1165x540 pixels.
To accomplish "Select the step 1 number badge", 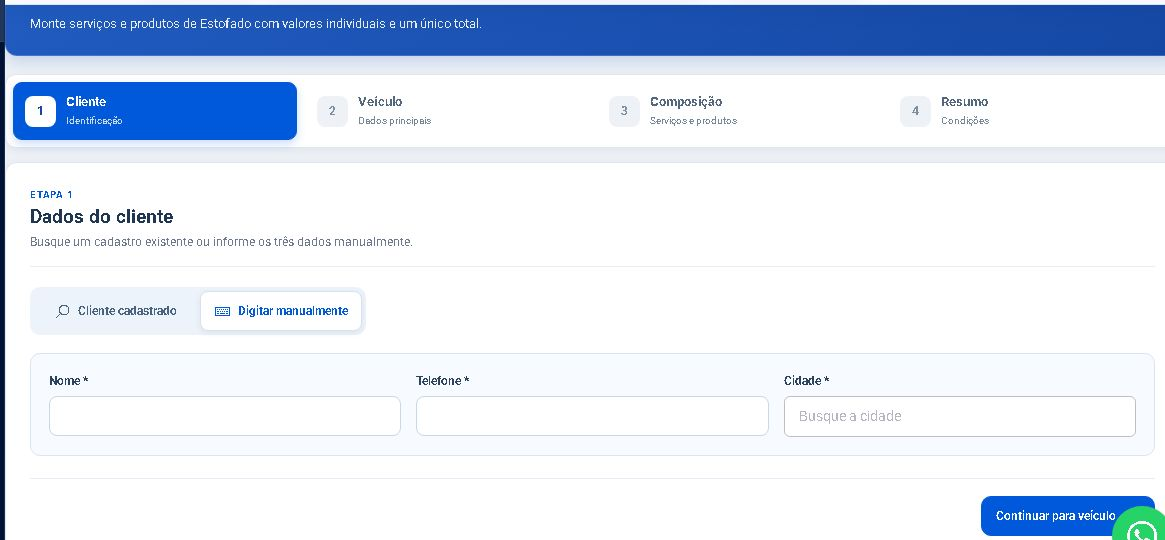I will [40, 111].
